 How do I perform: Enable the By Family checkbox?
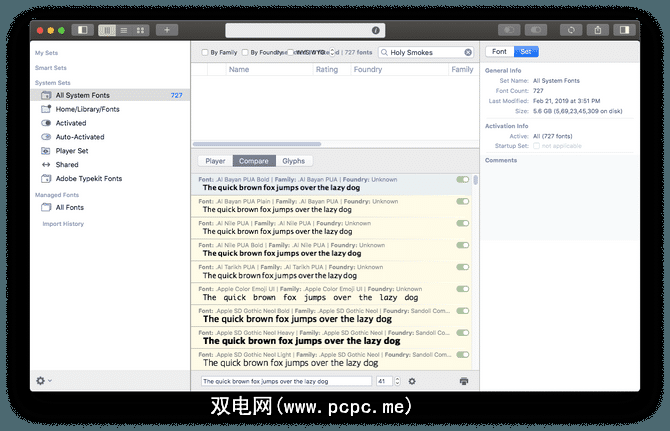pyautogui.click(x=205, y=52)
